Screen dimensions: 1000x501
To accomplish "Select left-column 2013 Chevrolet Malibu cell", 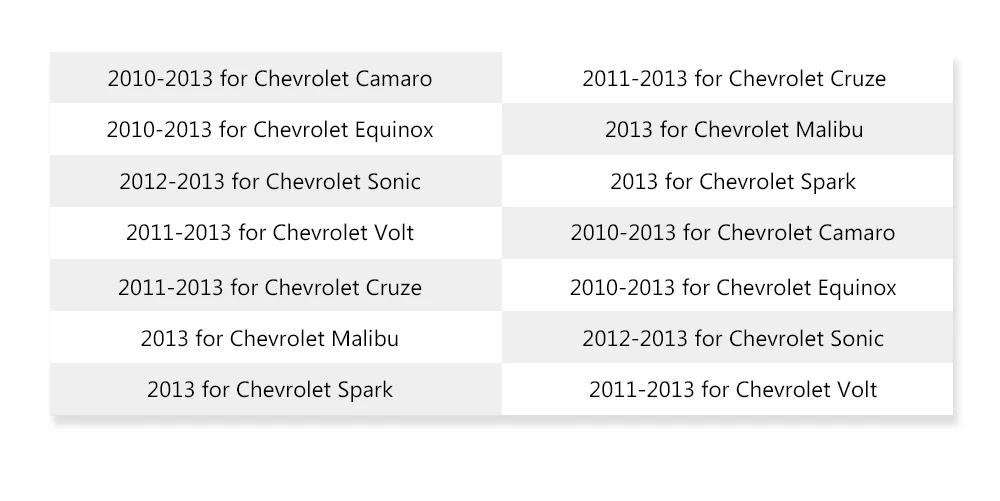I will (x=276, y=338).
